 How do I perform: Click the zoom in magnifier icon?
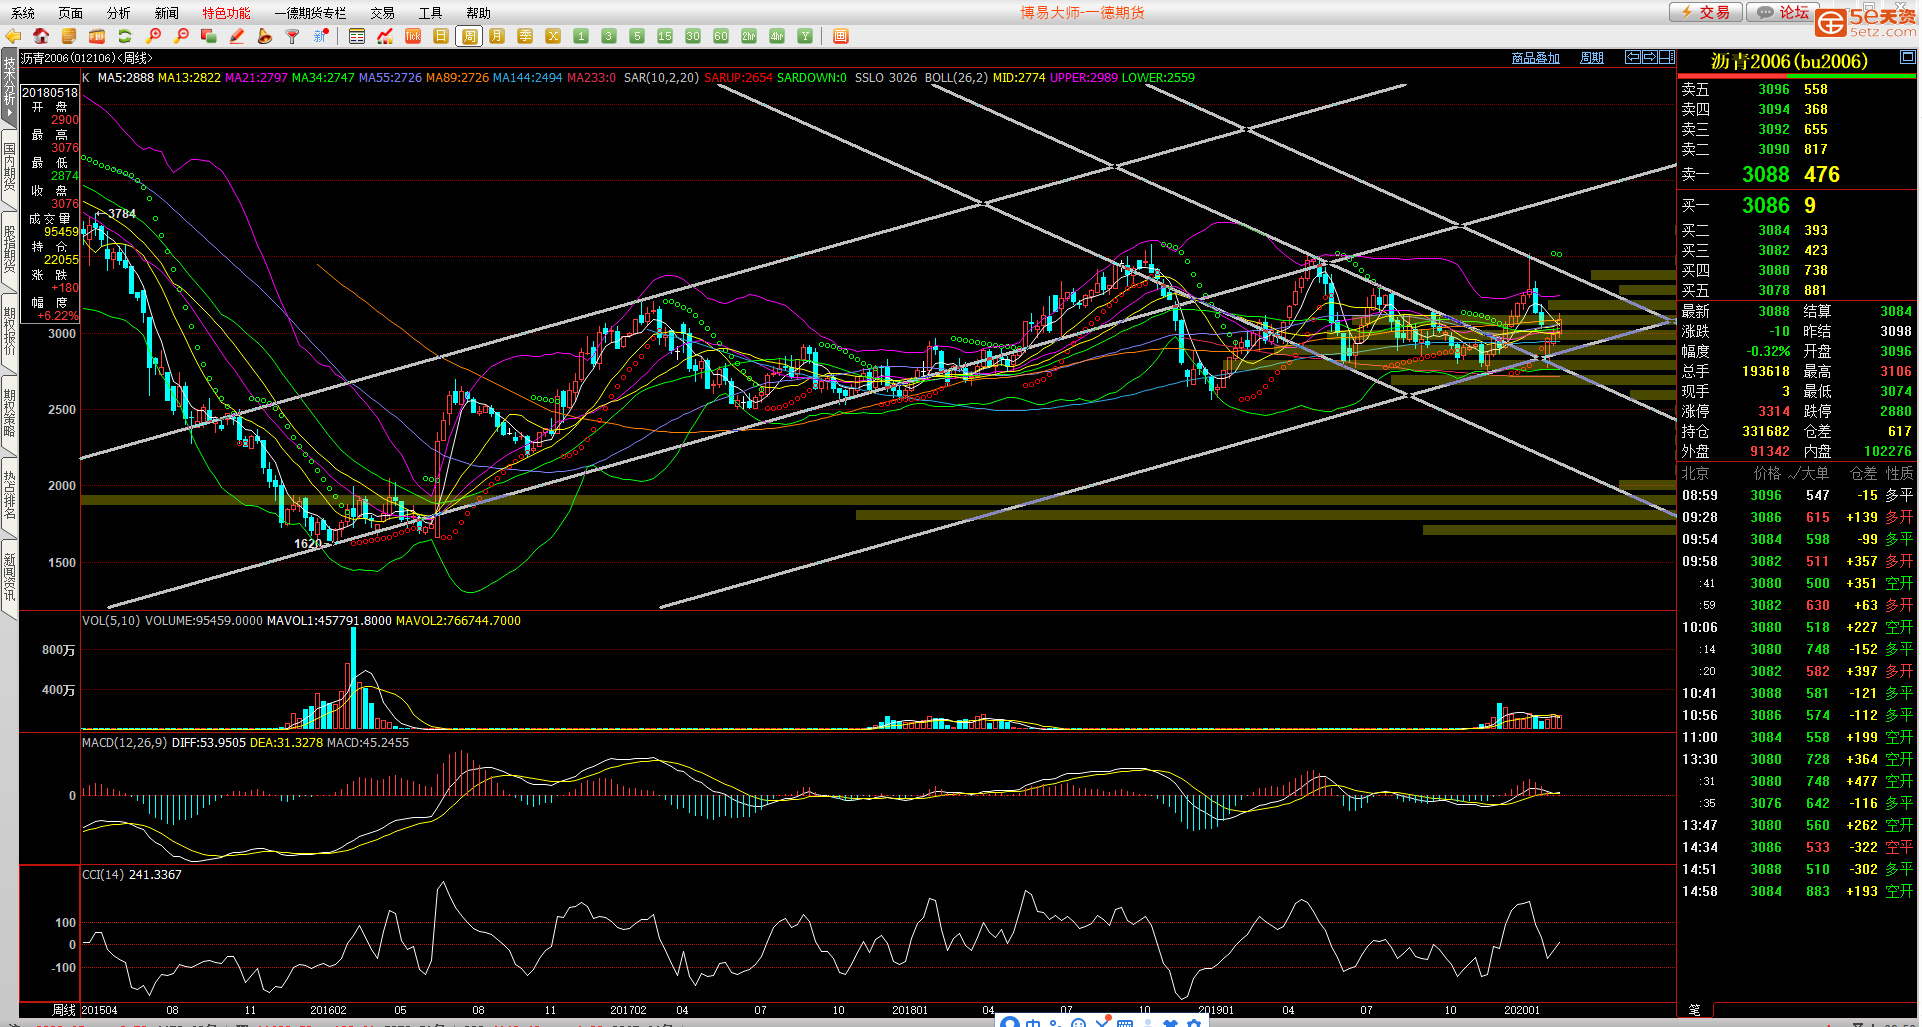(x=153, y=36)
